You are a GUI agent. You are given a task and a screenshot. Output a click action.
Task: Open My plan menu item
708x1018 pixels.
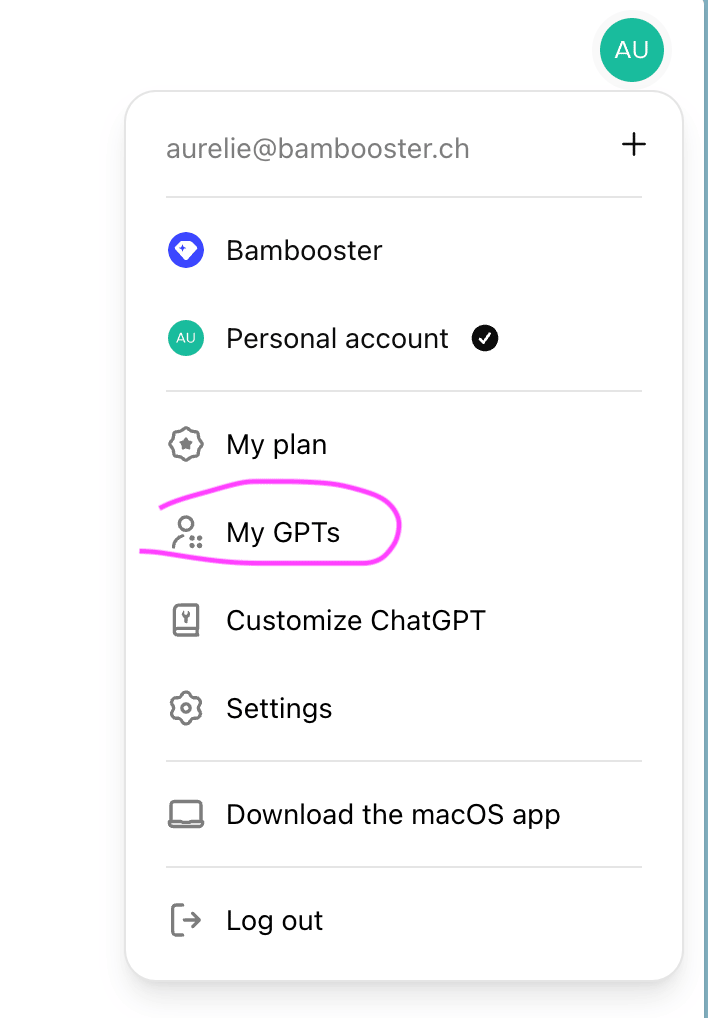click(404, 445)
